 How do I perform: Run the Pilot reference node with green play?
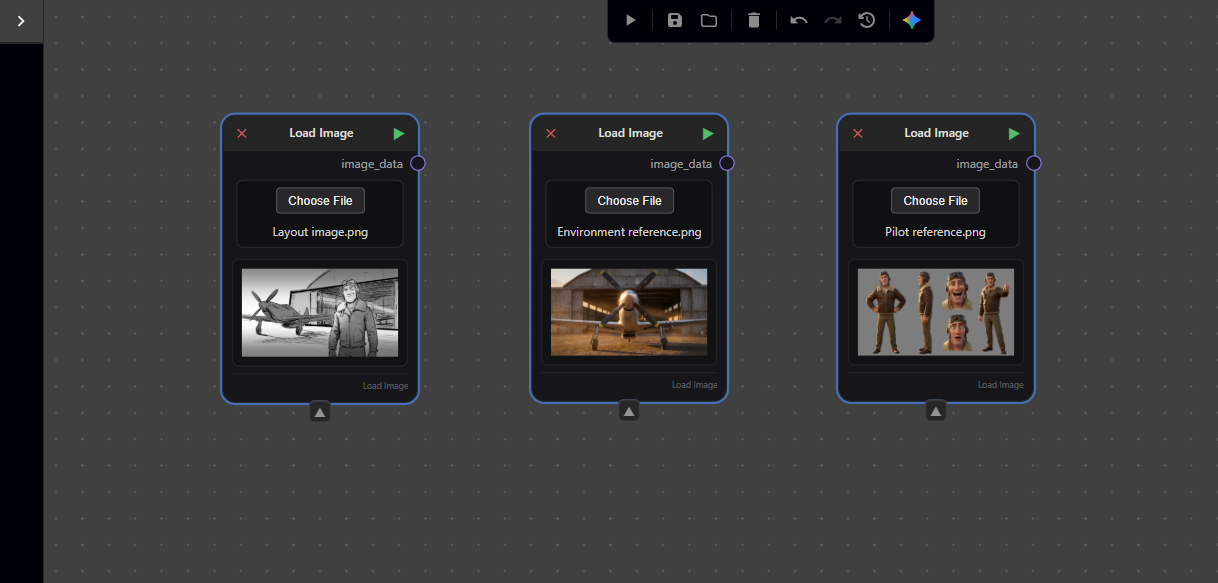1014,134
